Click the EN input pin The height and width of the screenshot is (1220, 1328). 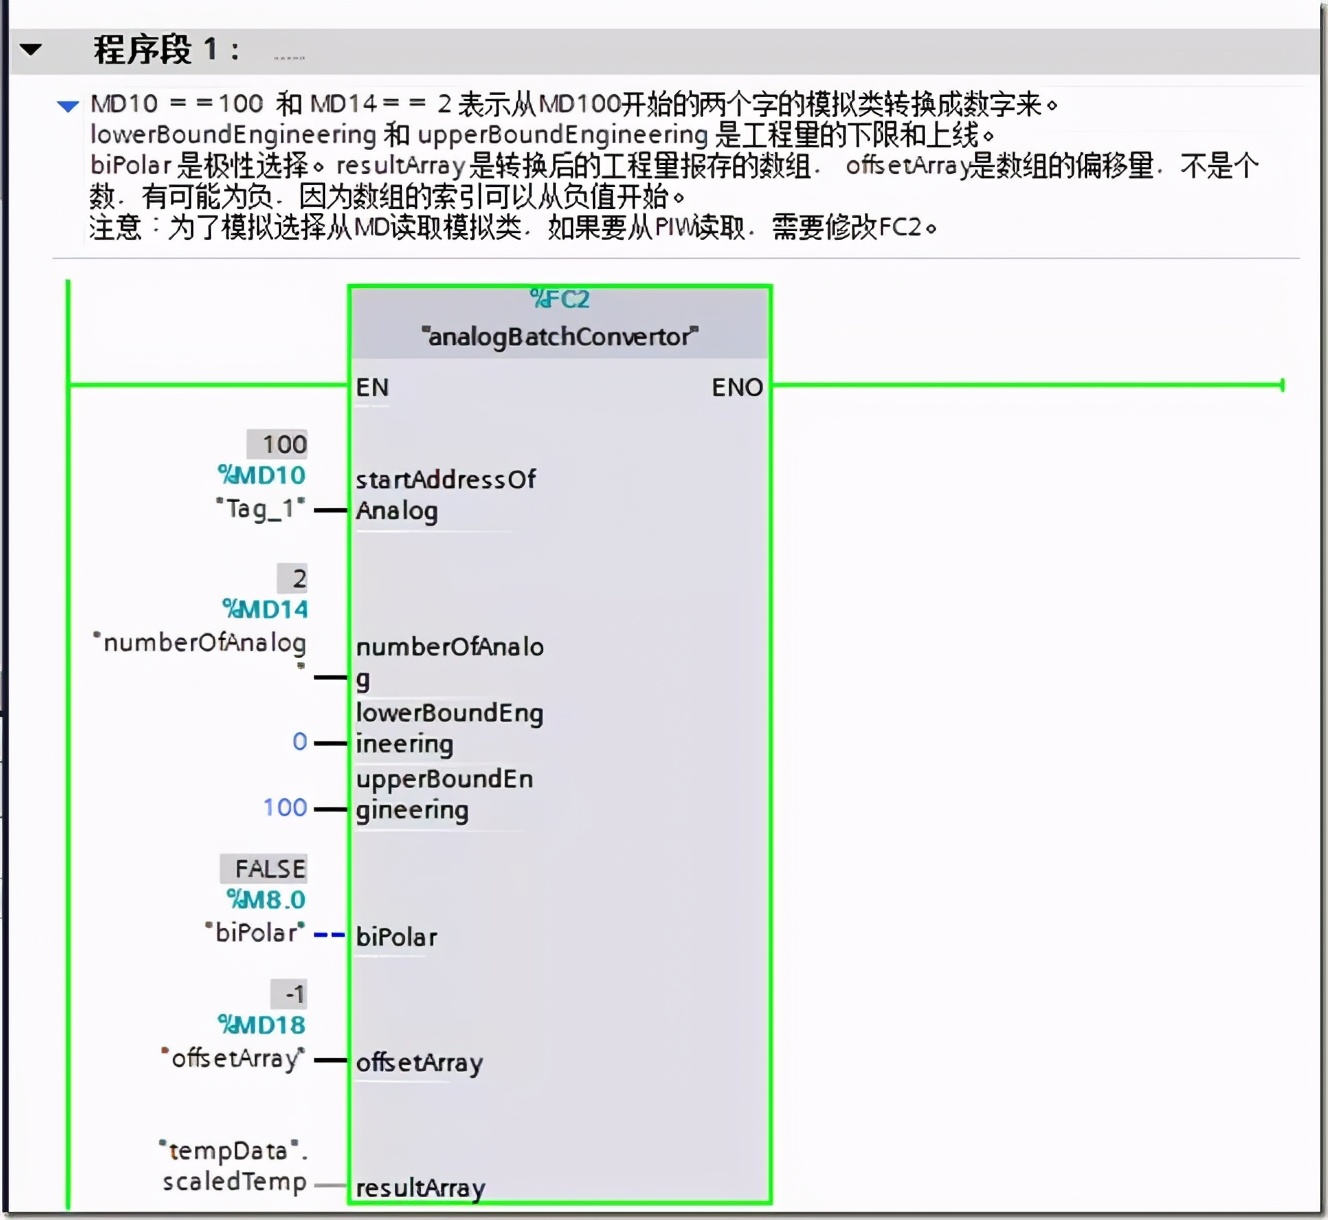click(x=372, y=387)
